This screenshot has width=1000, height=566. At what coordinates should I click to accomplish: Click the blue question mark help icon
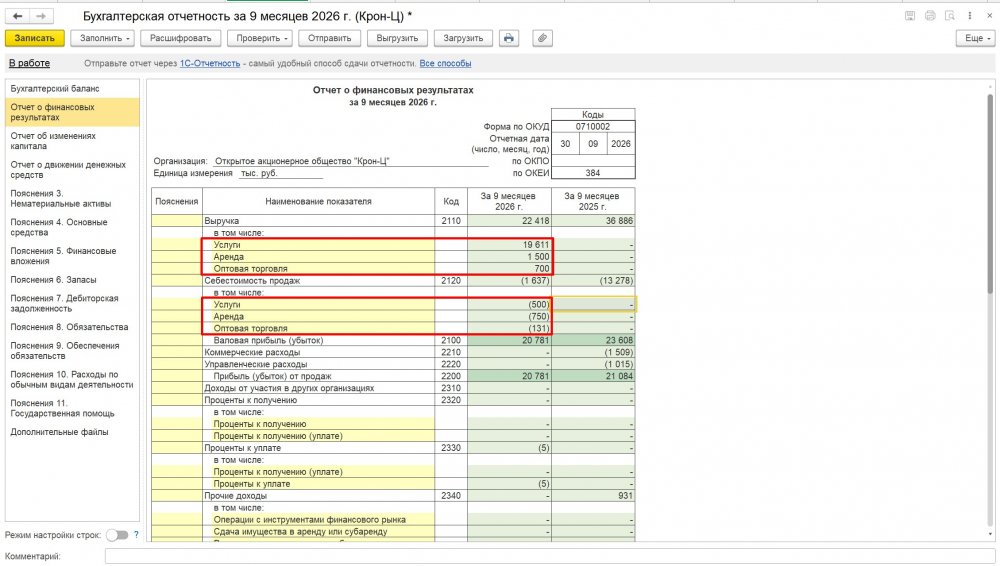tap(136, 535)
